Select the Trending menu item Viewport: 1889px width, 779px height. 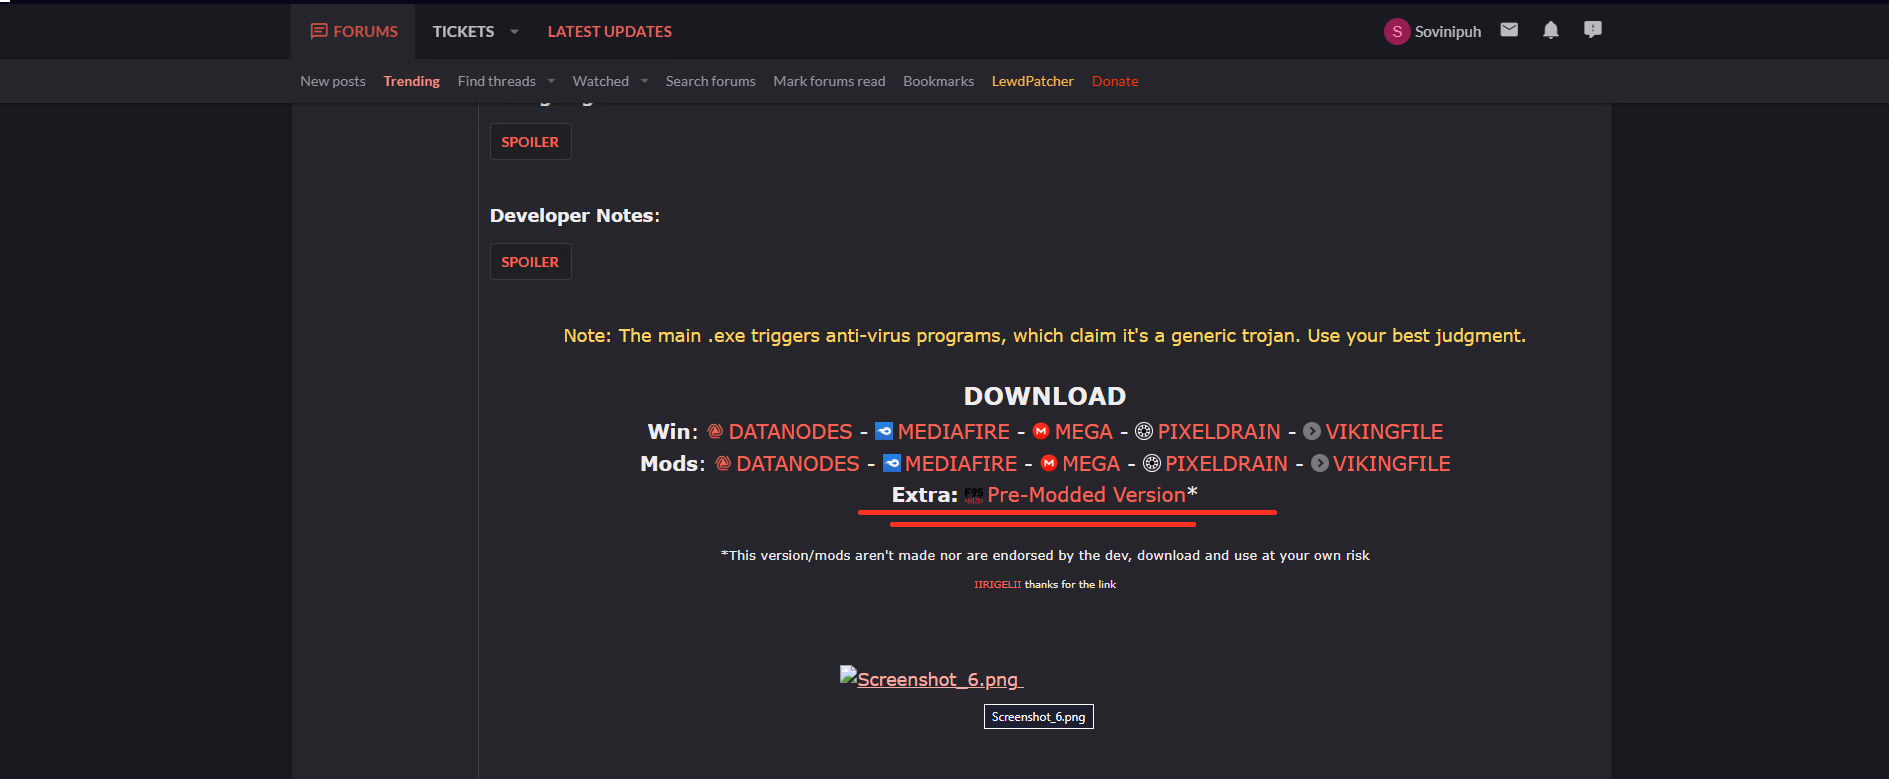click(x=411, y=81)
